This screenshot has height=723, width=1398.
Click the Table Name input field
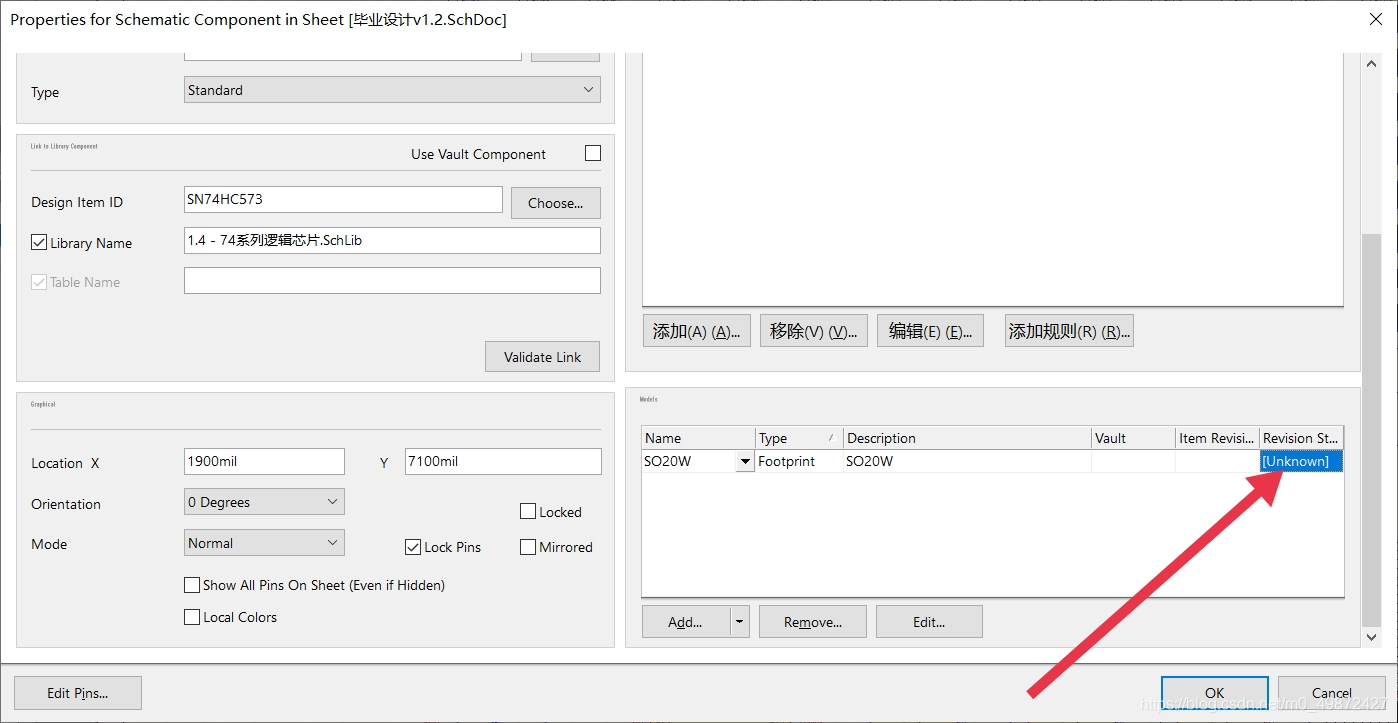(392, 281)
